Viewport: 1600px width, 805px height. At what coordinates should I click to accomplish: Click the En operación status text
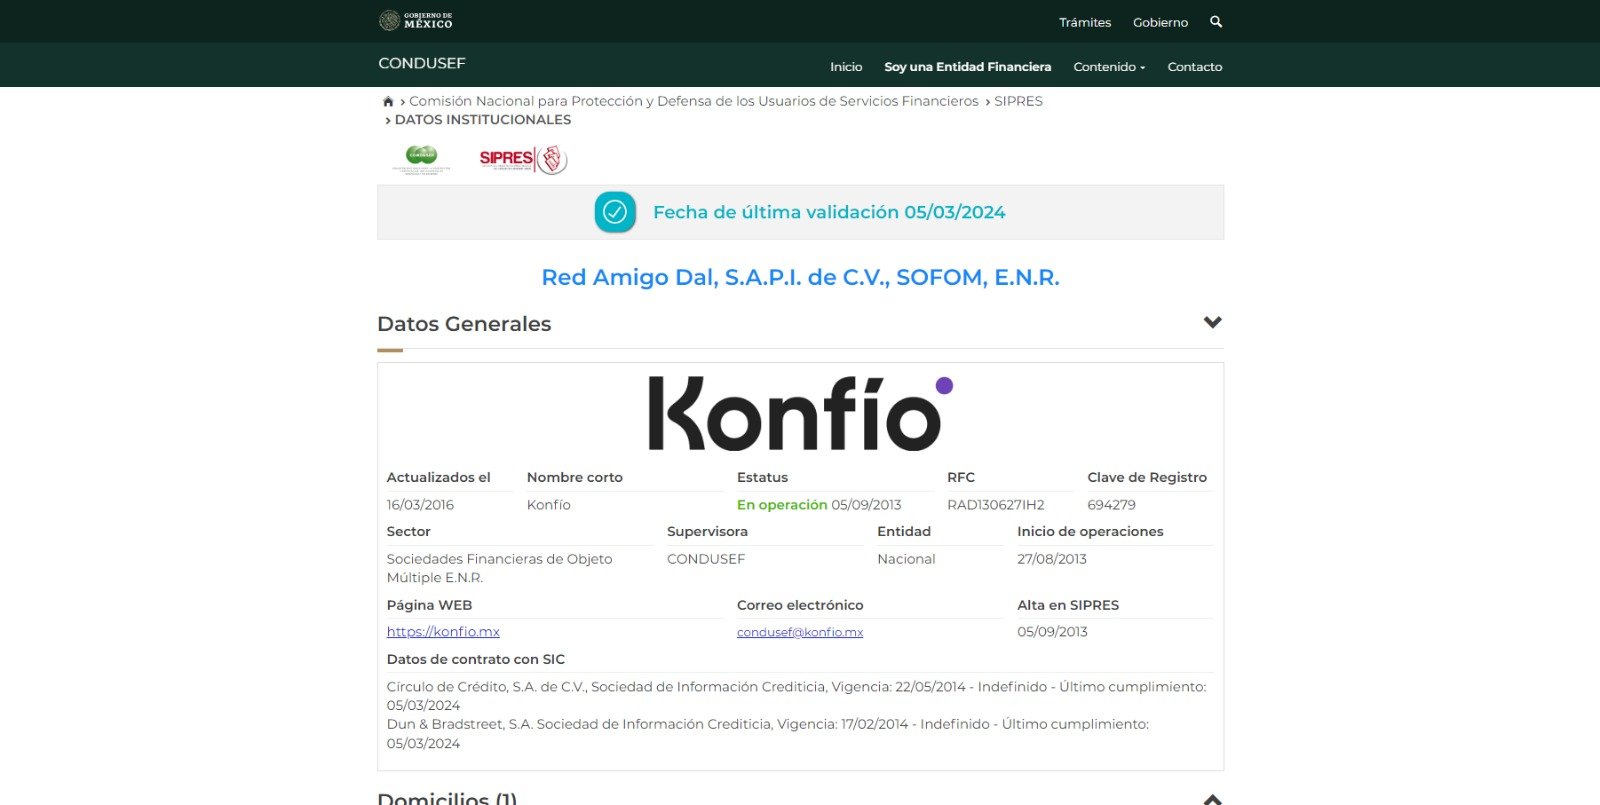[782, 505]
